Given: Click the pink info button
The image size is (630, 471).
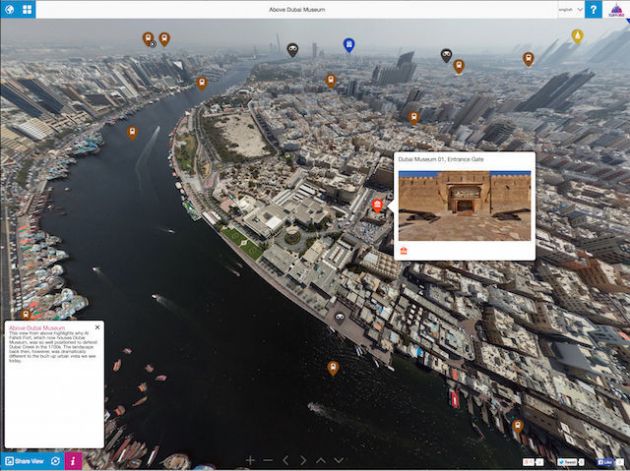Looking at the screenshot, I should 73,461.
